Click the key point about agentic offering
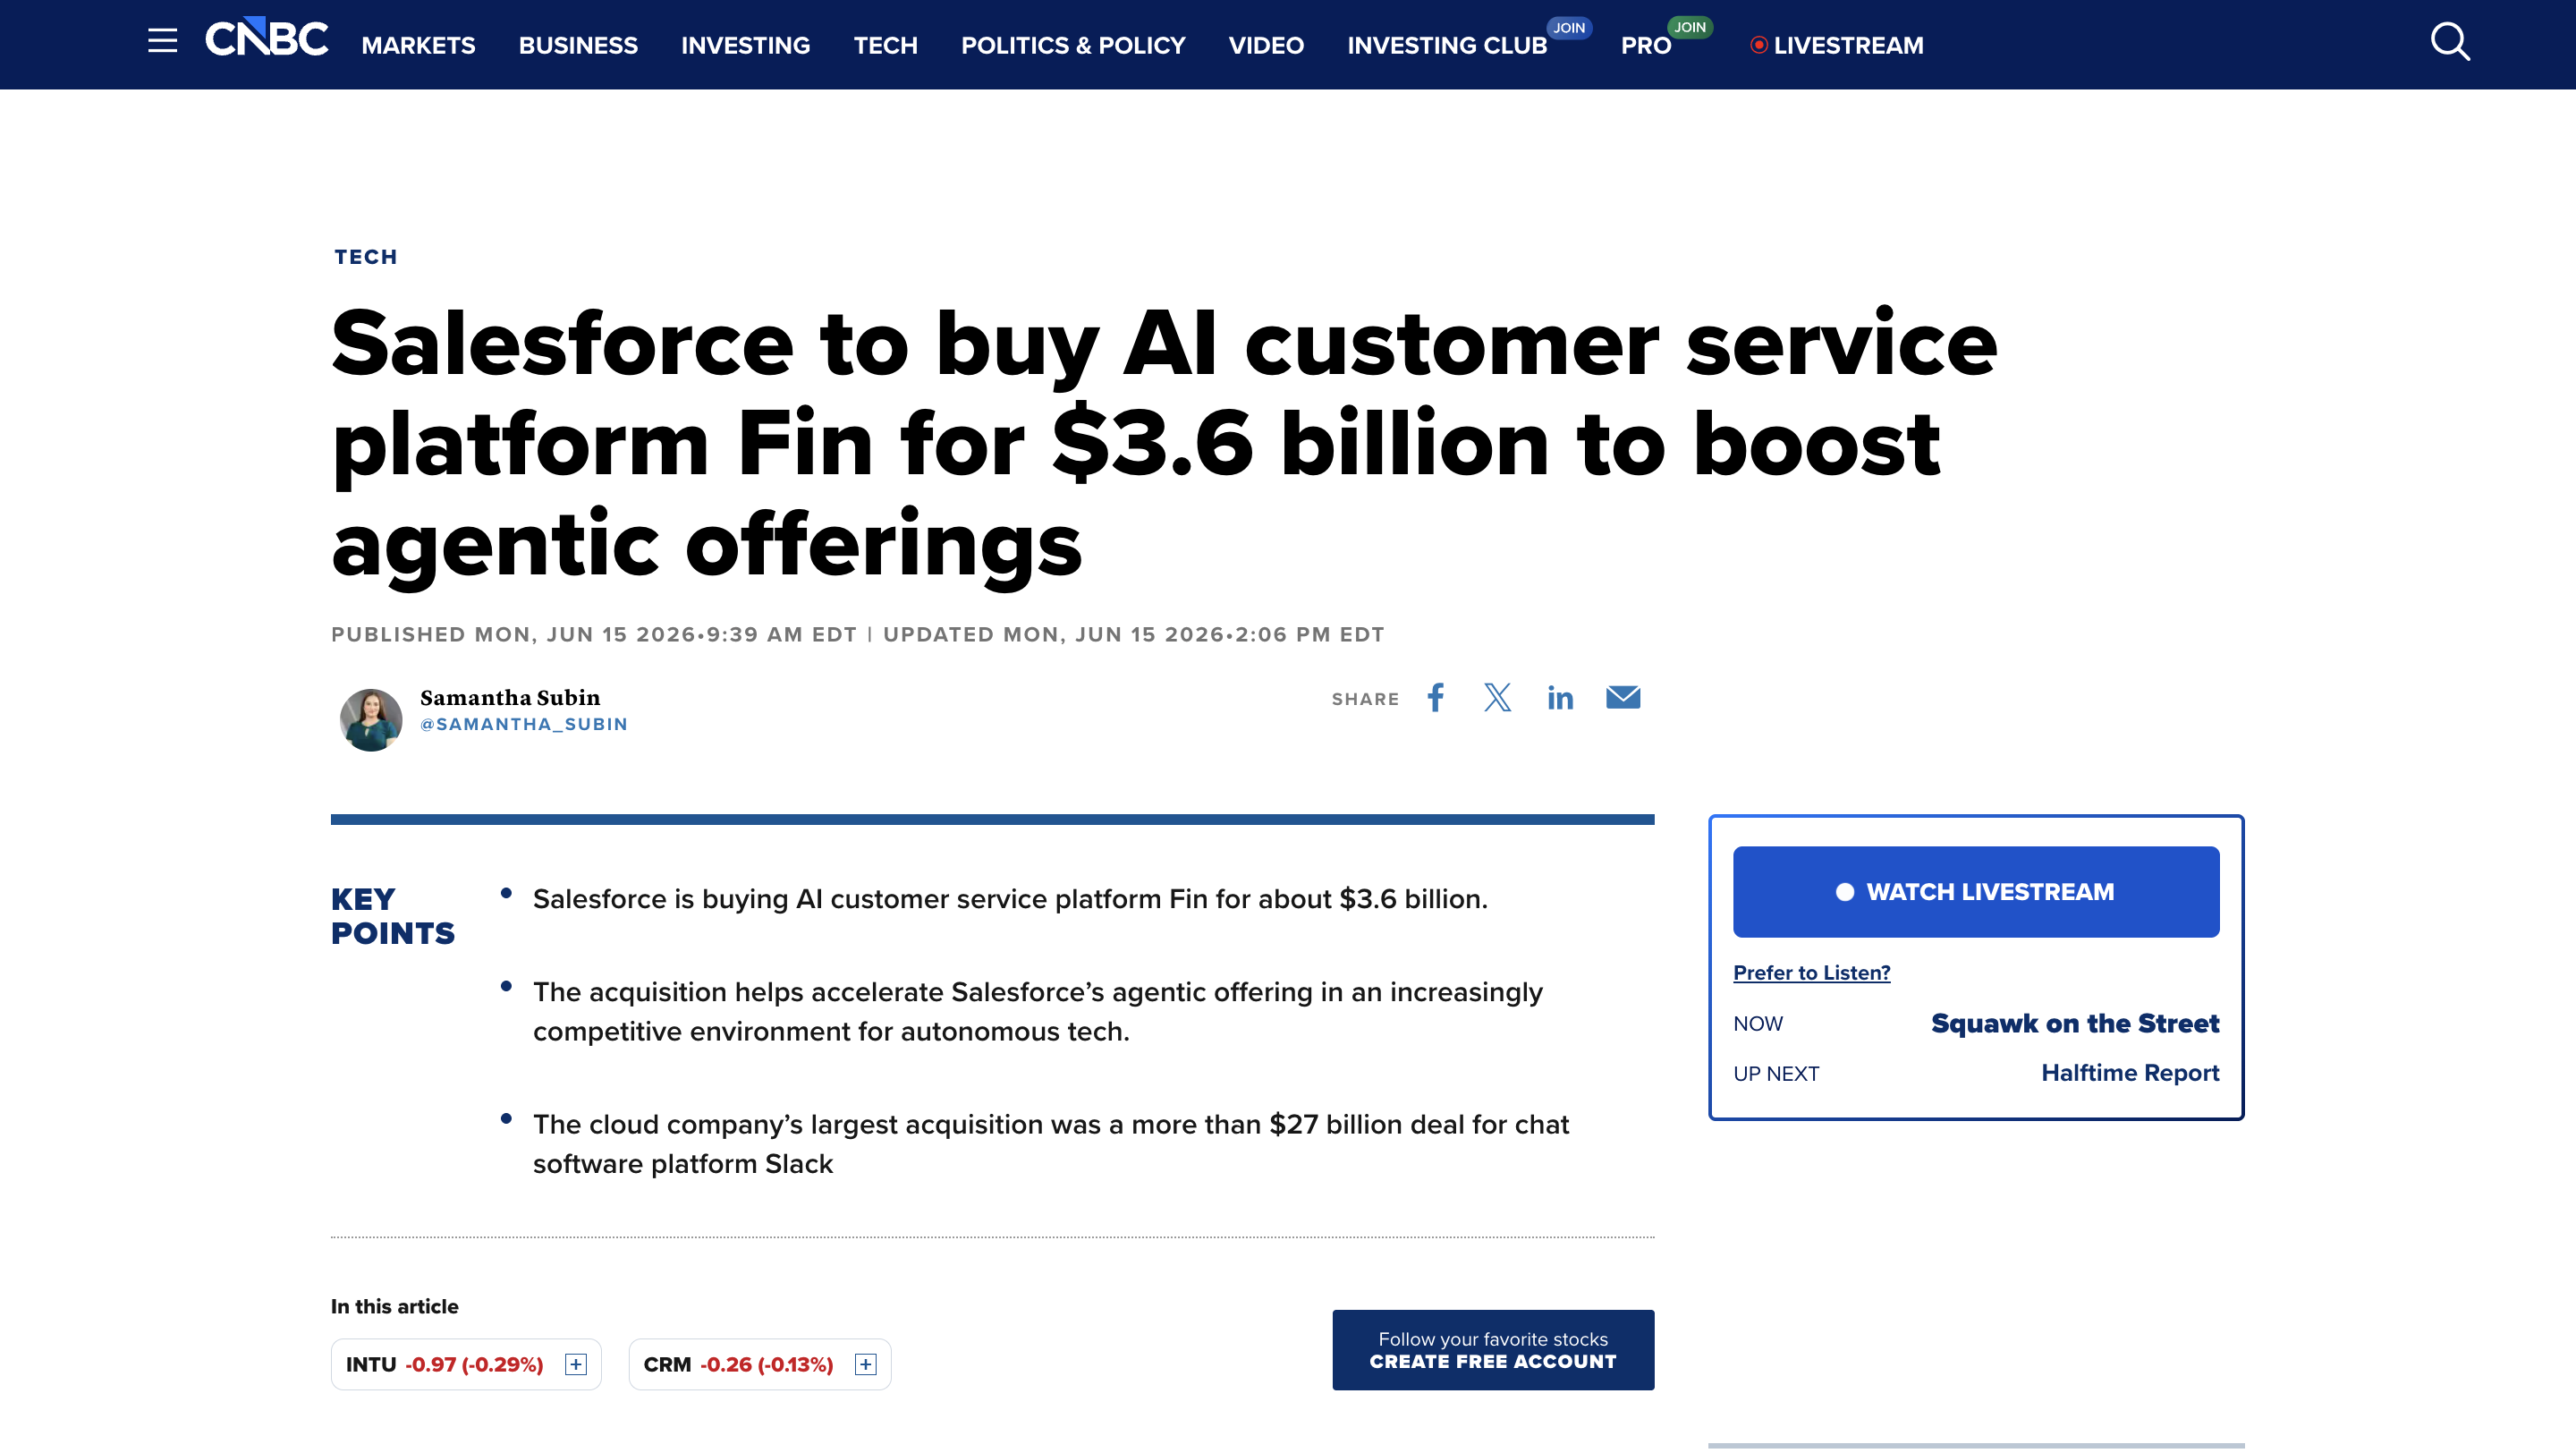Screen dimensions: 2576x1453 coord(1038,1011)
